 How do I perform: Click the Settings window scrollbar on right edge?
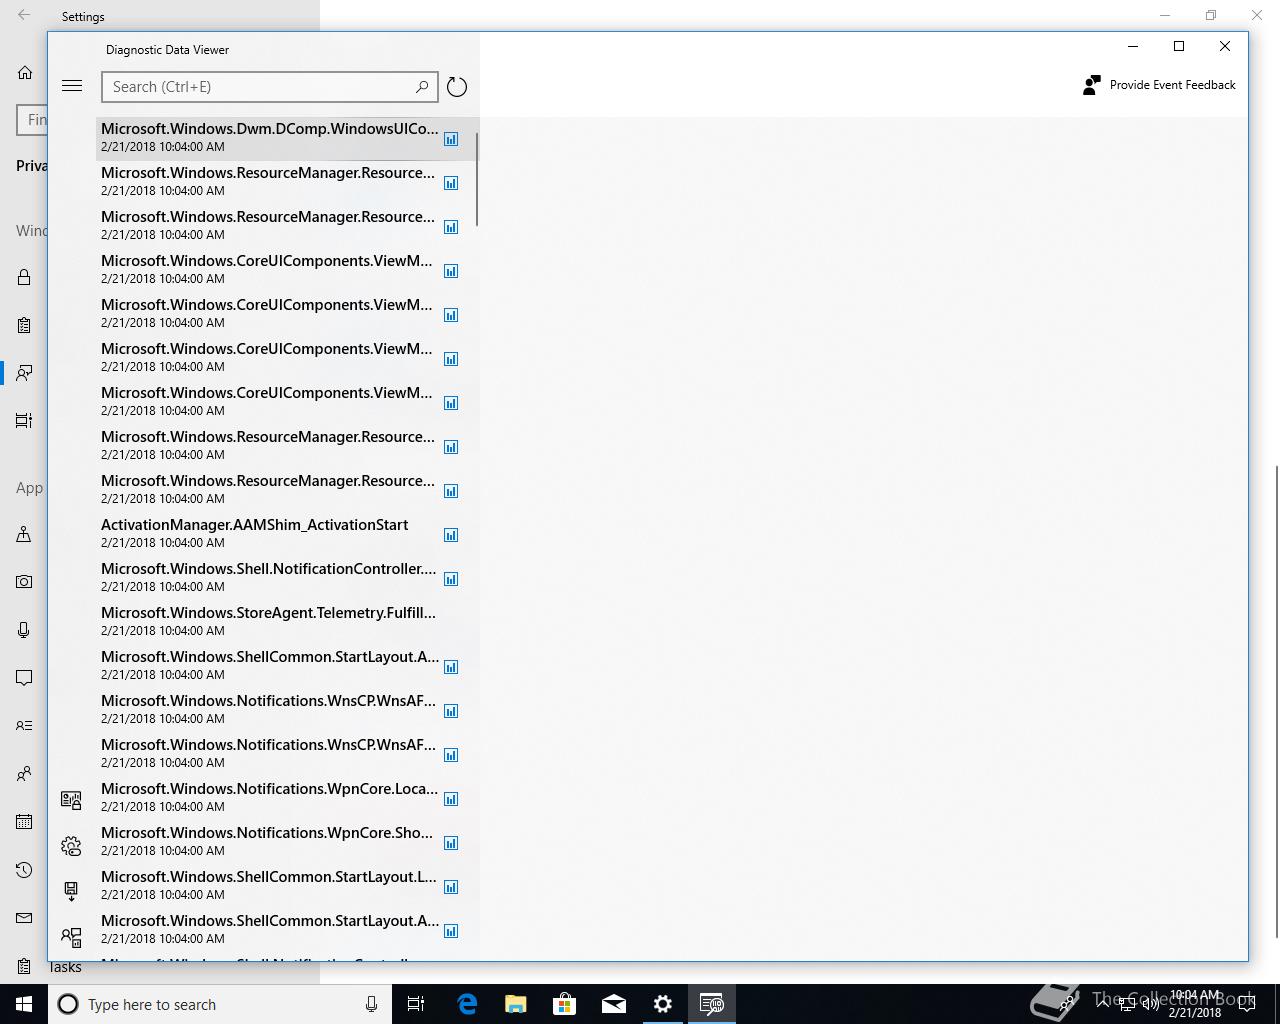(x=1277, y=700)
